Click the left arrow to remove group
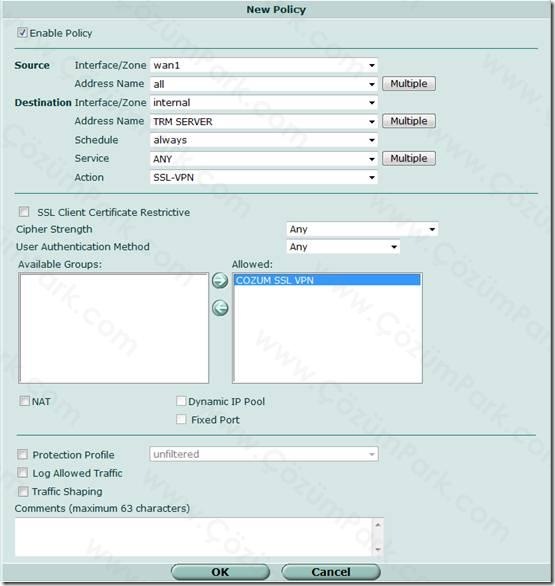 point(220,308)
